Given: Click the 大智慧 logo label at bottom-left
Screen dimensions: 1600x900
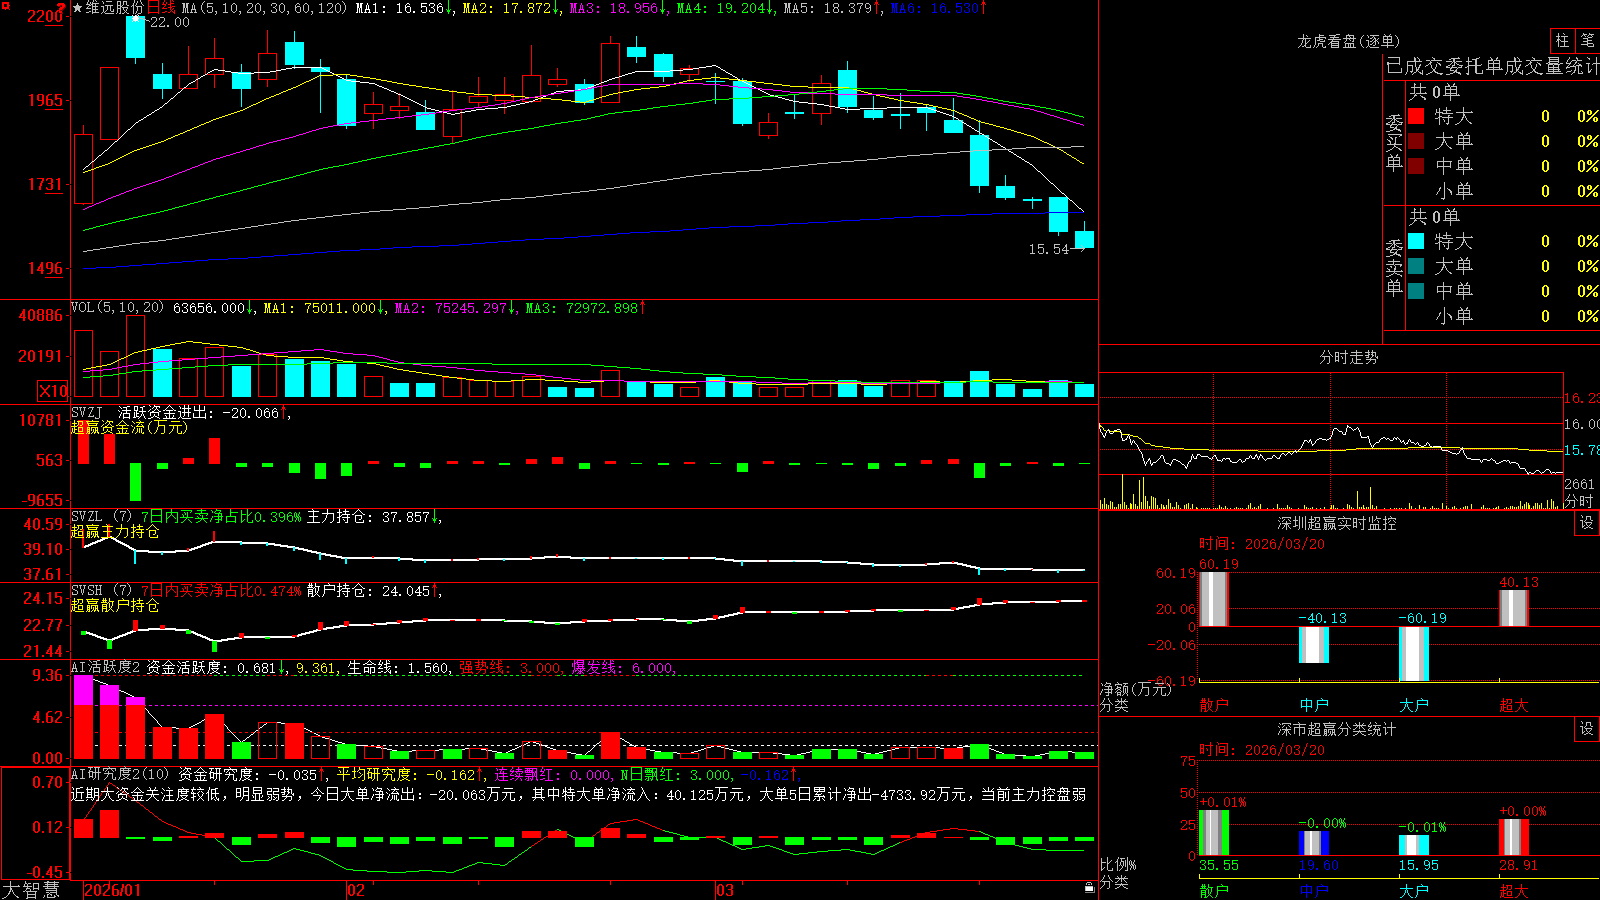Looking at the screenshot, I should click(x=31, y=890).
